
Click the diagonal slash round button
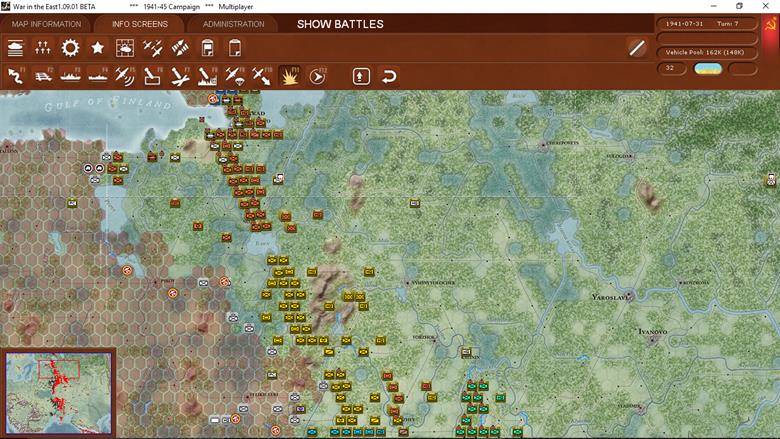tap(637, 48)
